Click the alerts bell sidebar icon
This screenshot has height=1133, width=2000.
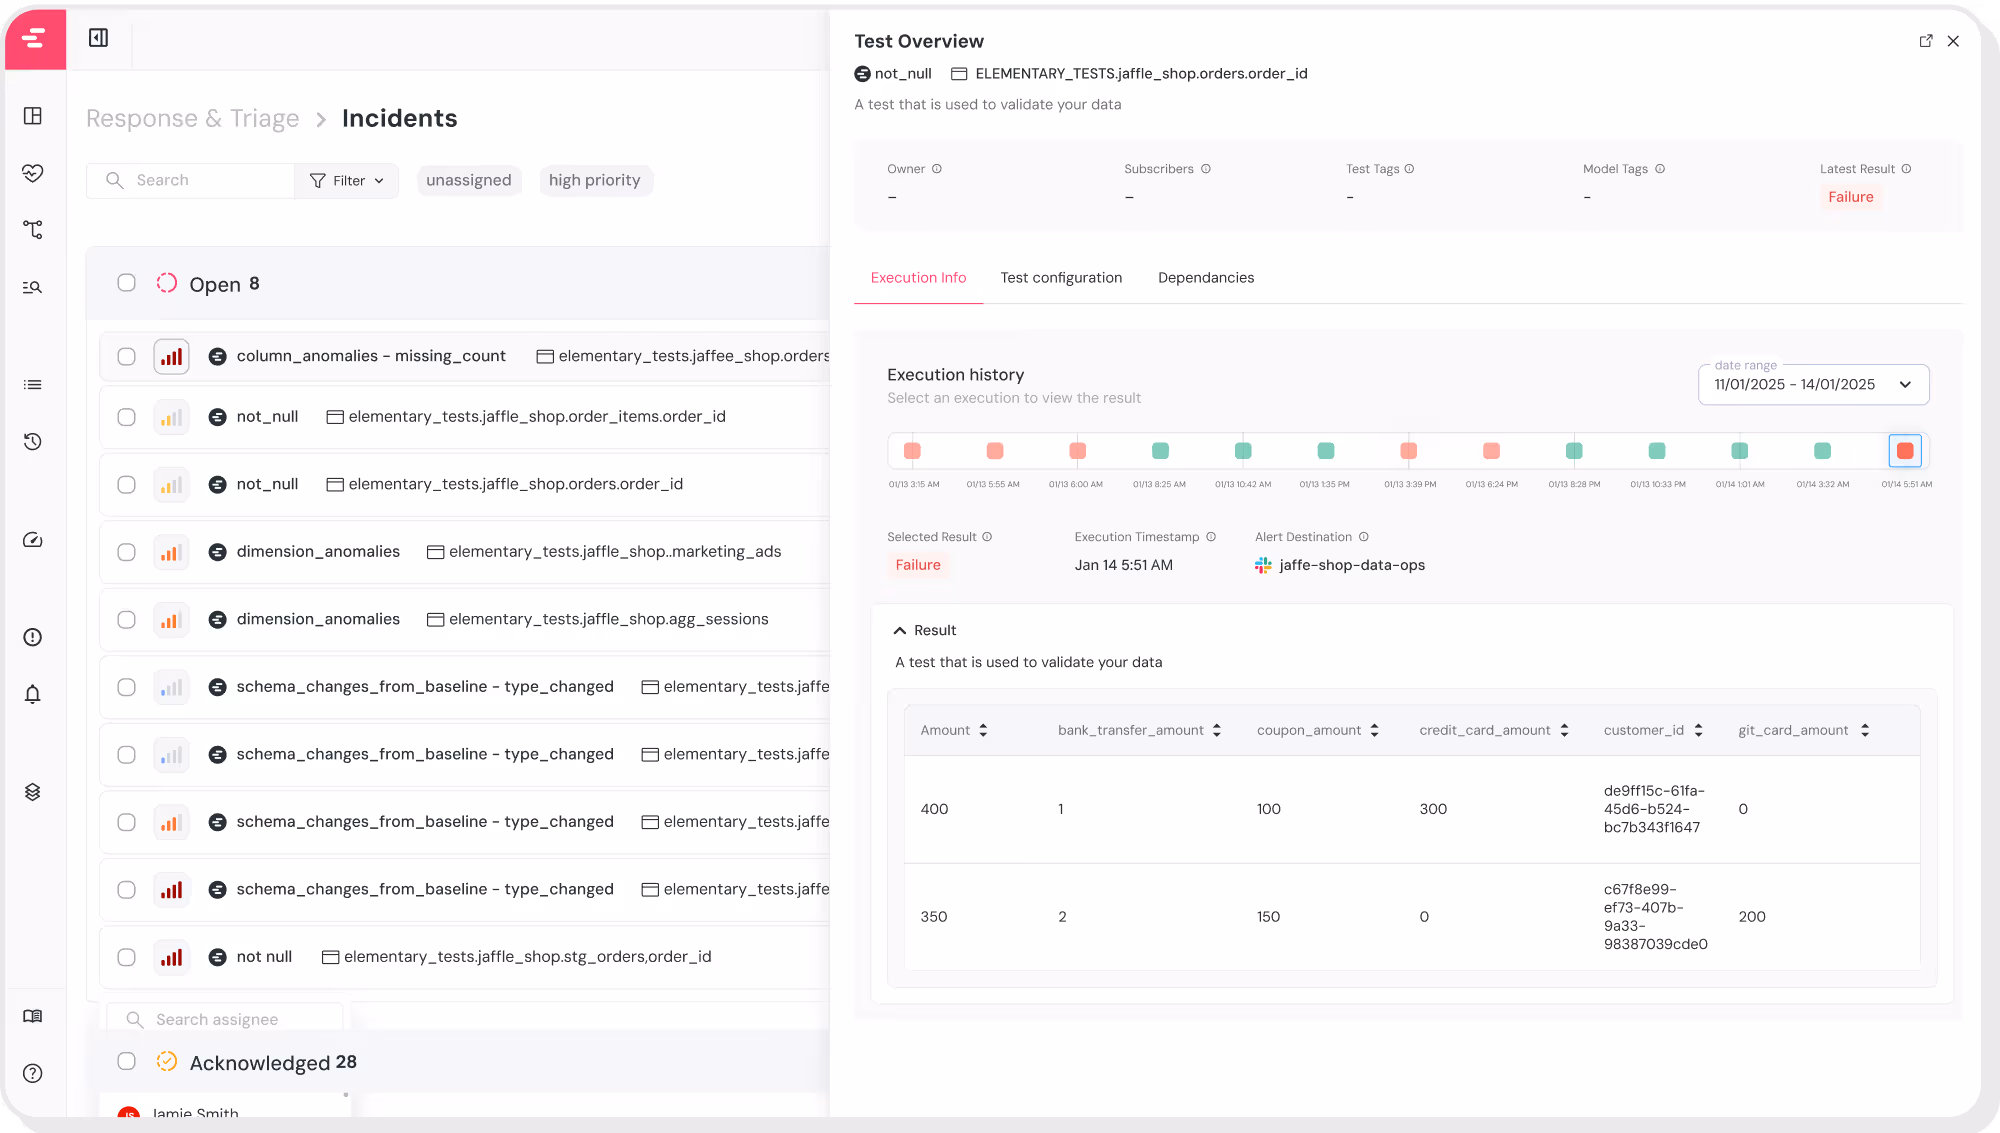coord(33,694)
